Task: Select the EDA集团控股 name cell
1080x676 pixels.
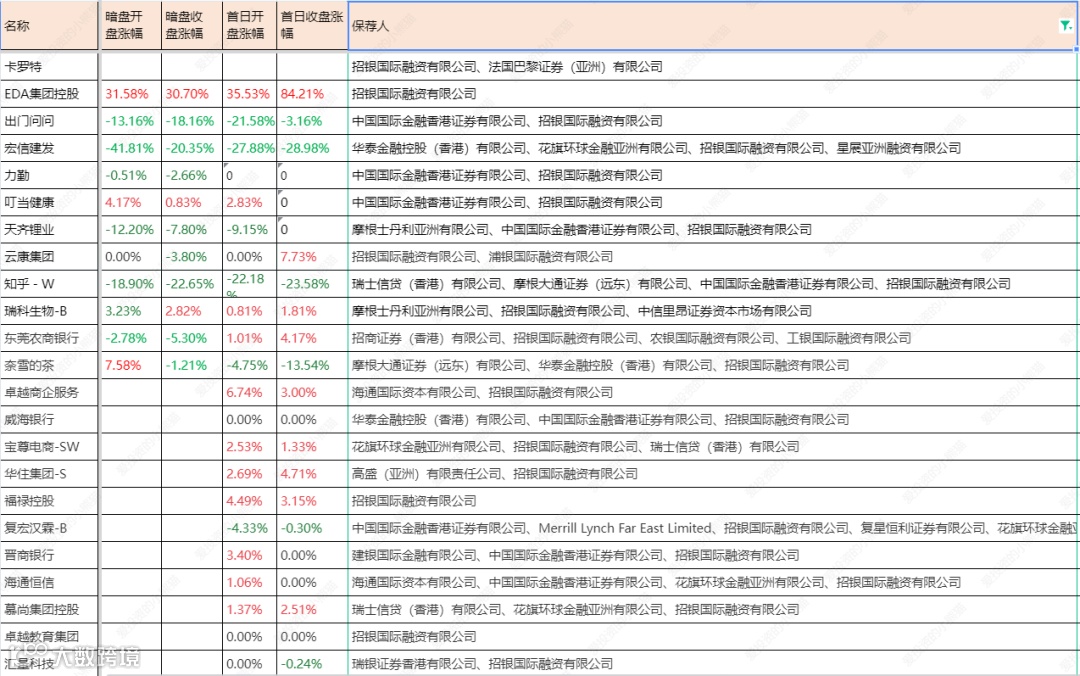Action: coord(50,94)
